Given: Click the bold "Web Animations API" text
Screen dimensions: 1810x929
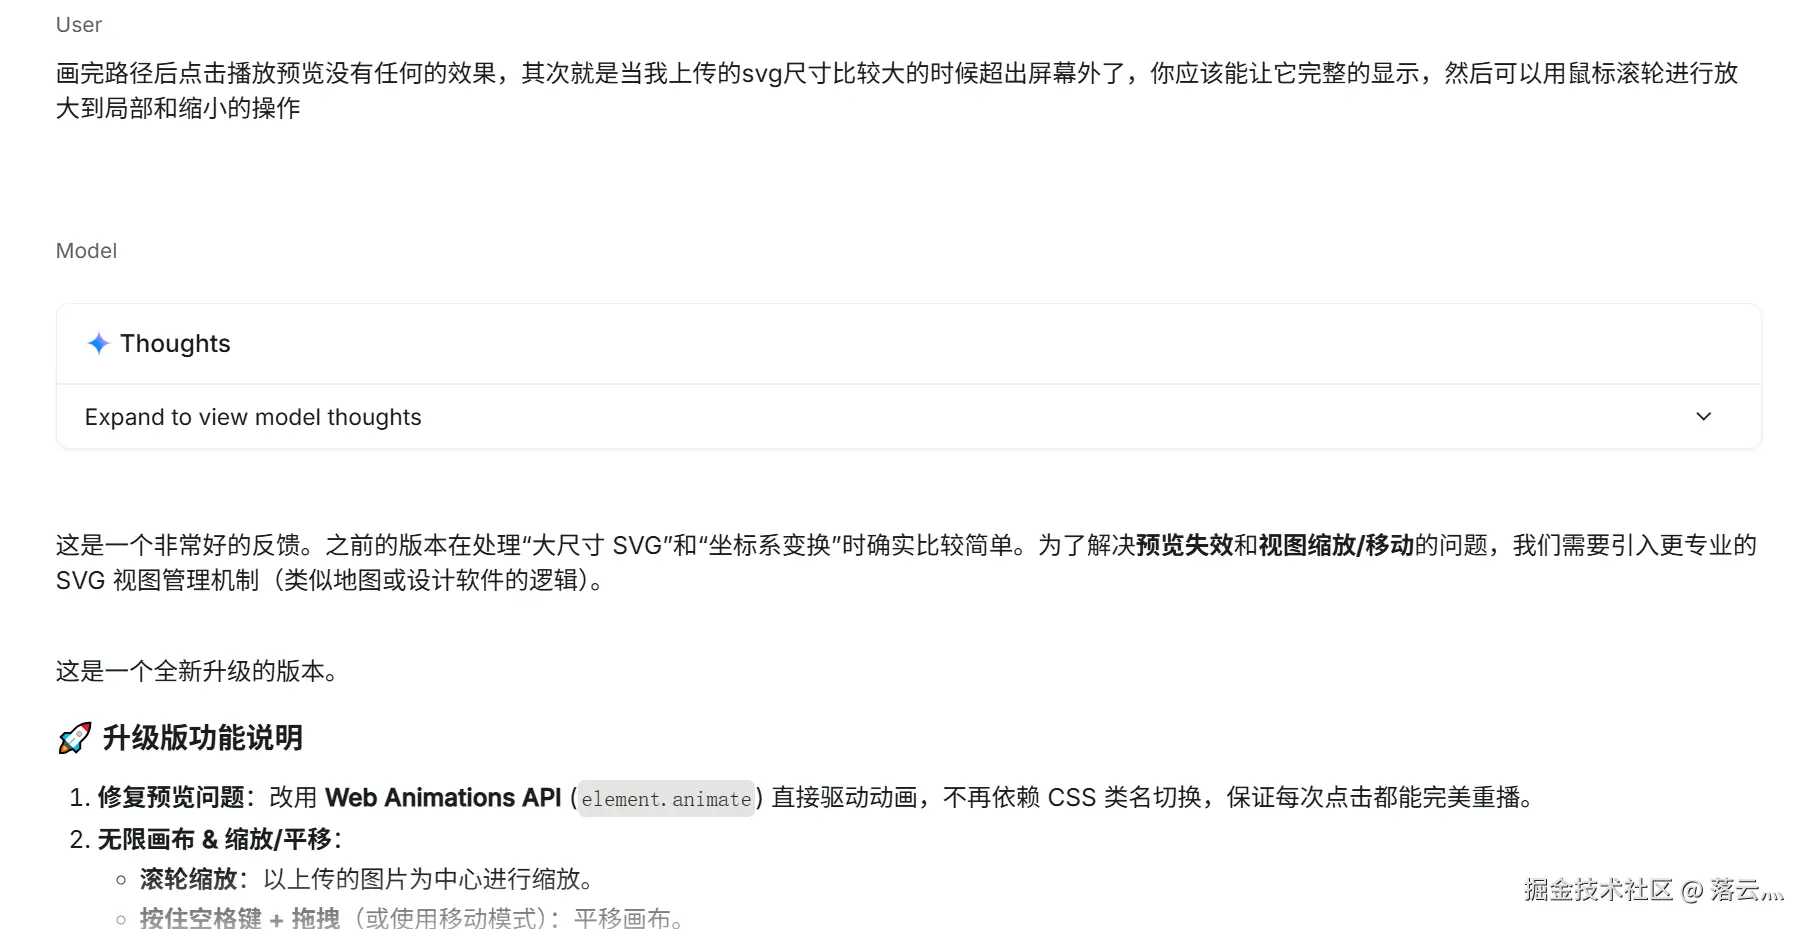Looking at the screenshot, I should pyautogui.click(x=443, y=798).
